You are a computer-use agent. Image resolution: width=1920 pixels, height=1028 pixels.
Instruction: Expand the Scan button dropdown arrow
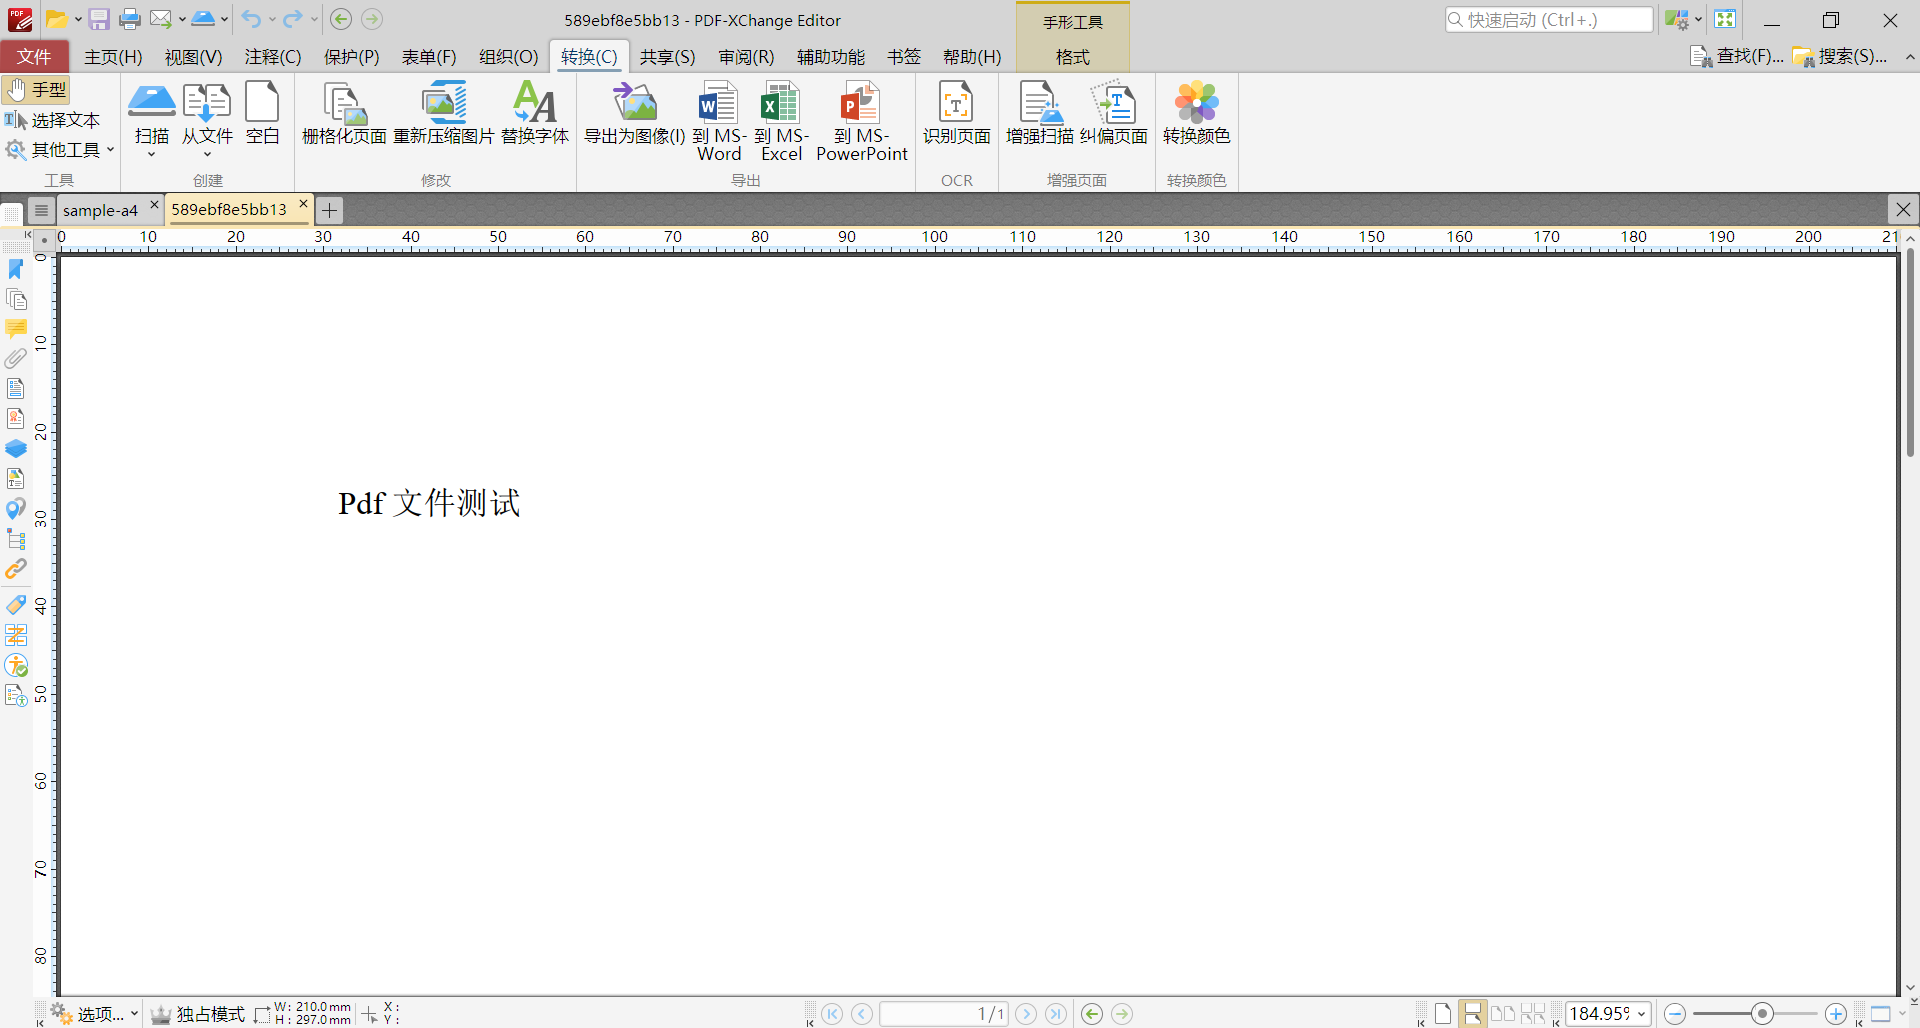point(152,154)
